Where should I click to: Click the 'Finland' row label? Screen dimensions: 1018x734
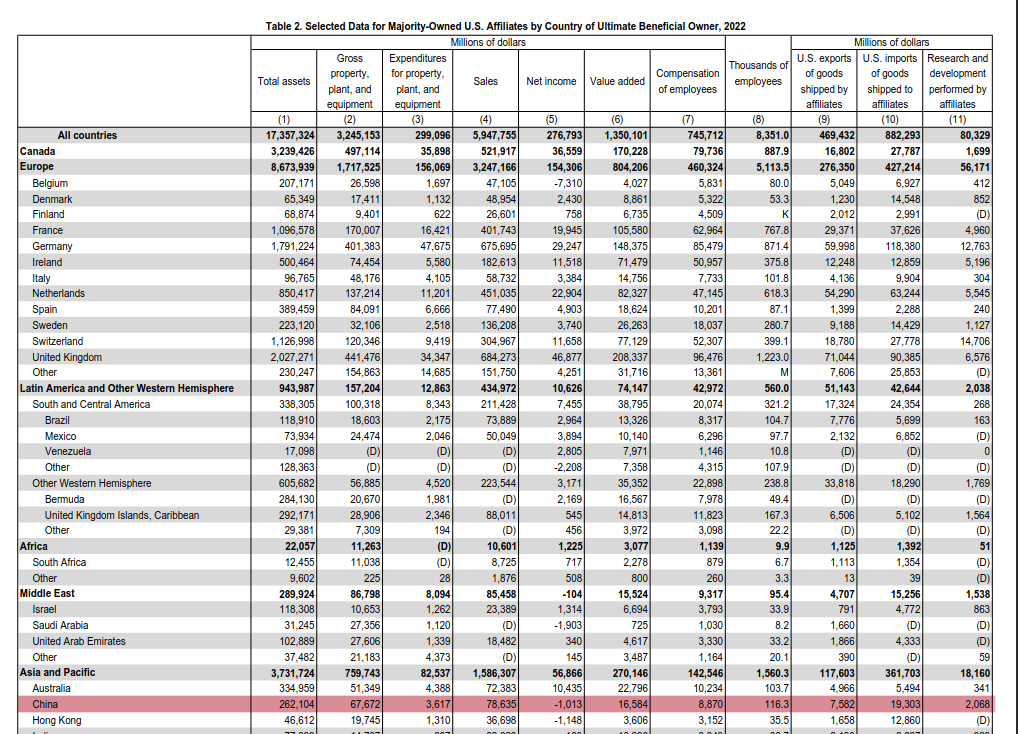coord(48,214)
